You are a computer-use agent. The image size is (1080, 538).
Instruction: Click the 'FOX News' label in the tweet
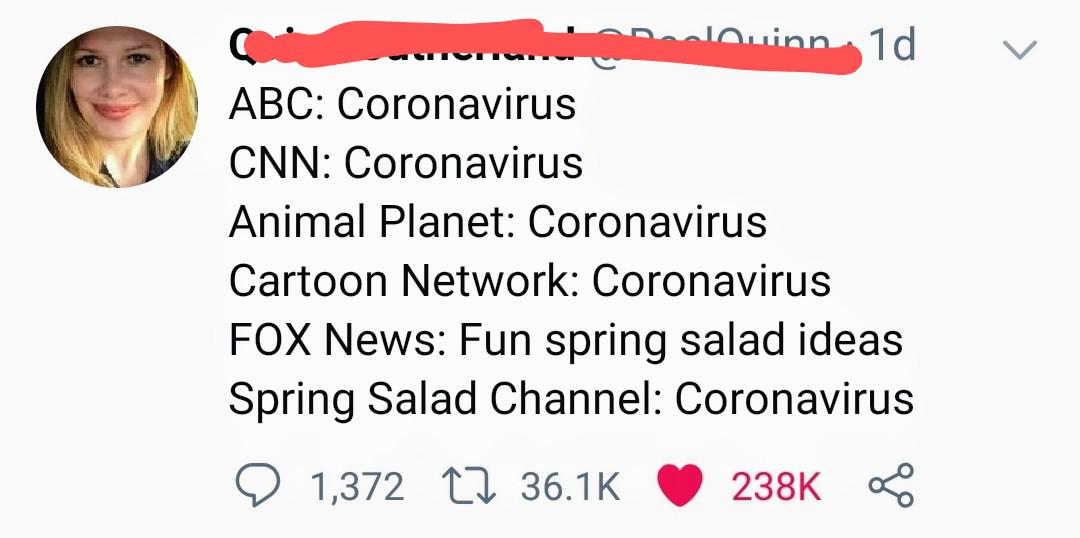[x=333, y=340]
